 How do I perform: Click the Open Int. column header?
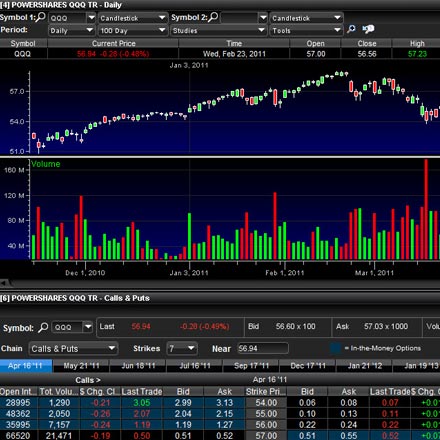tap(19, 391)
